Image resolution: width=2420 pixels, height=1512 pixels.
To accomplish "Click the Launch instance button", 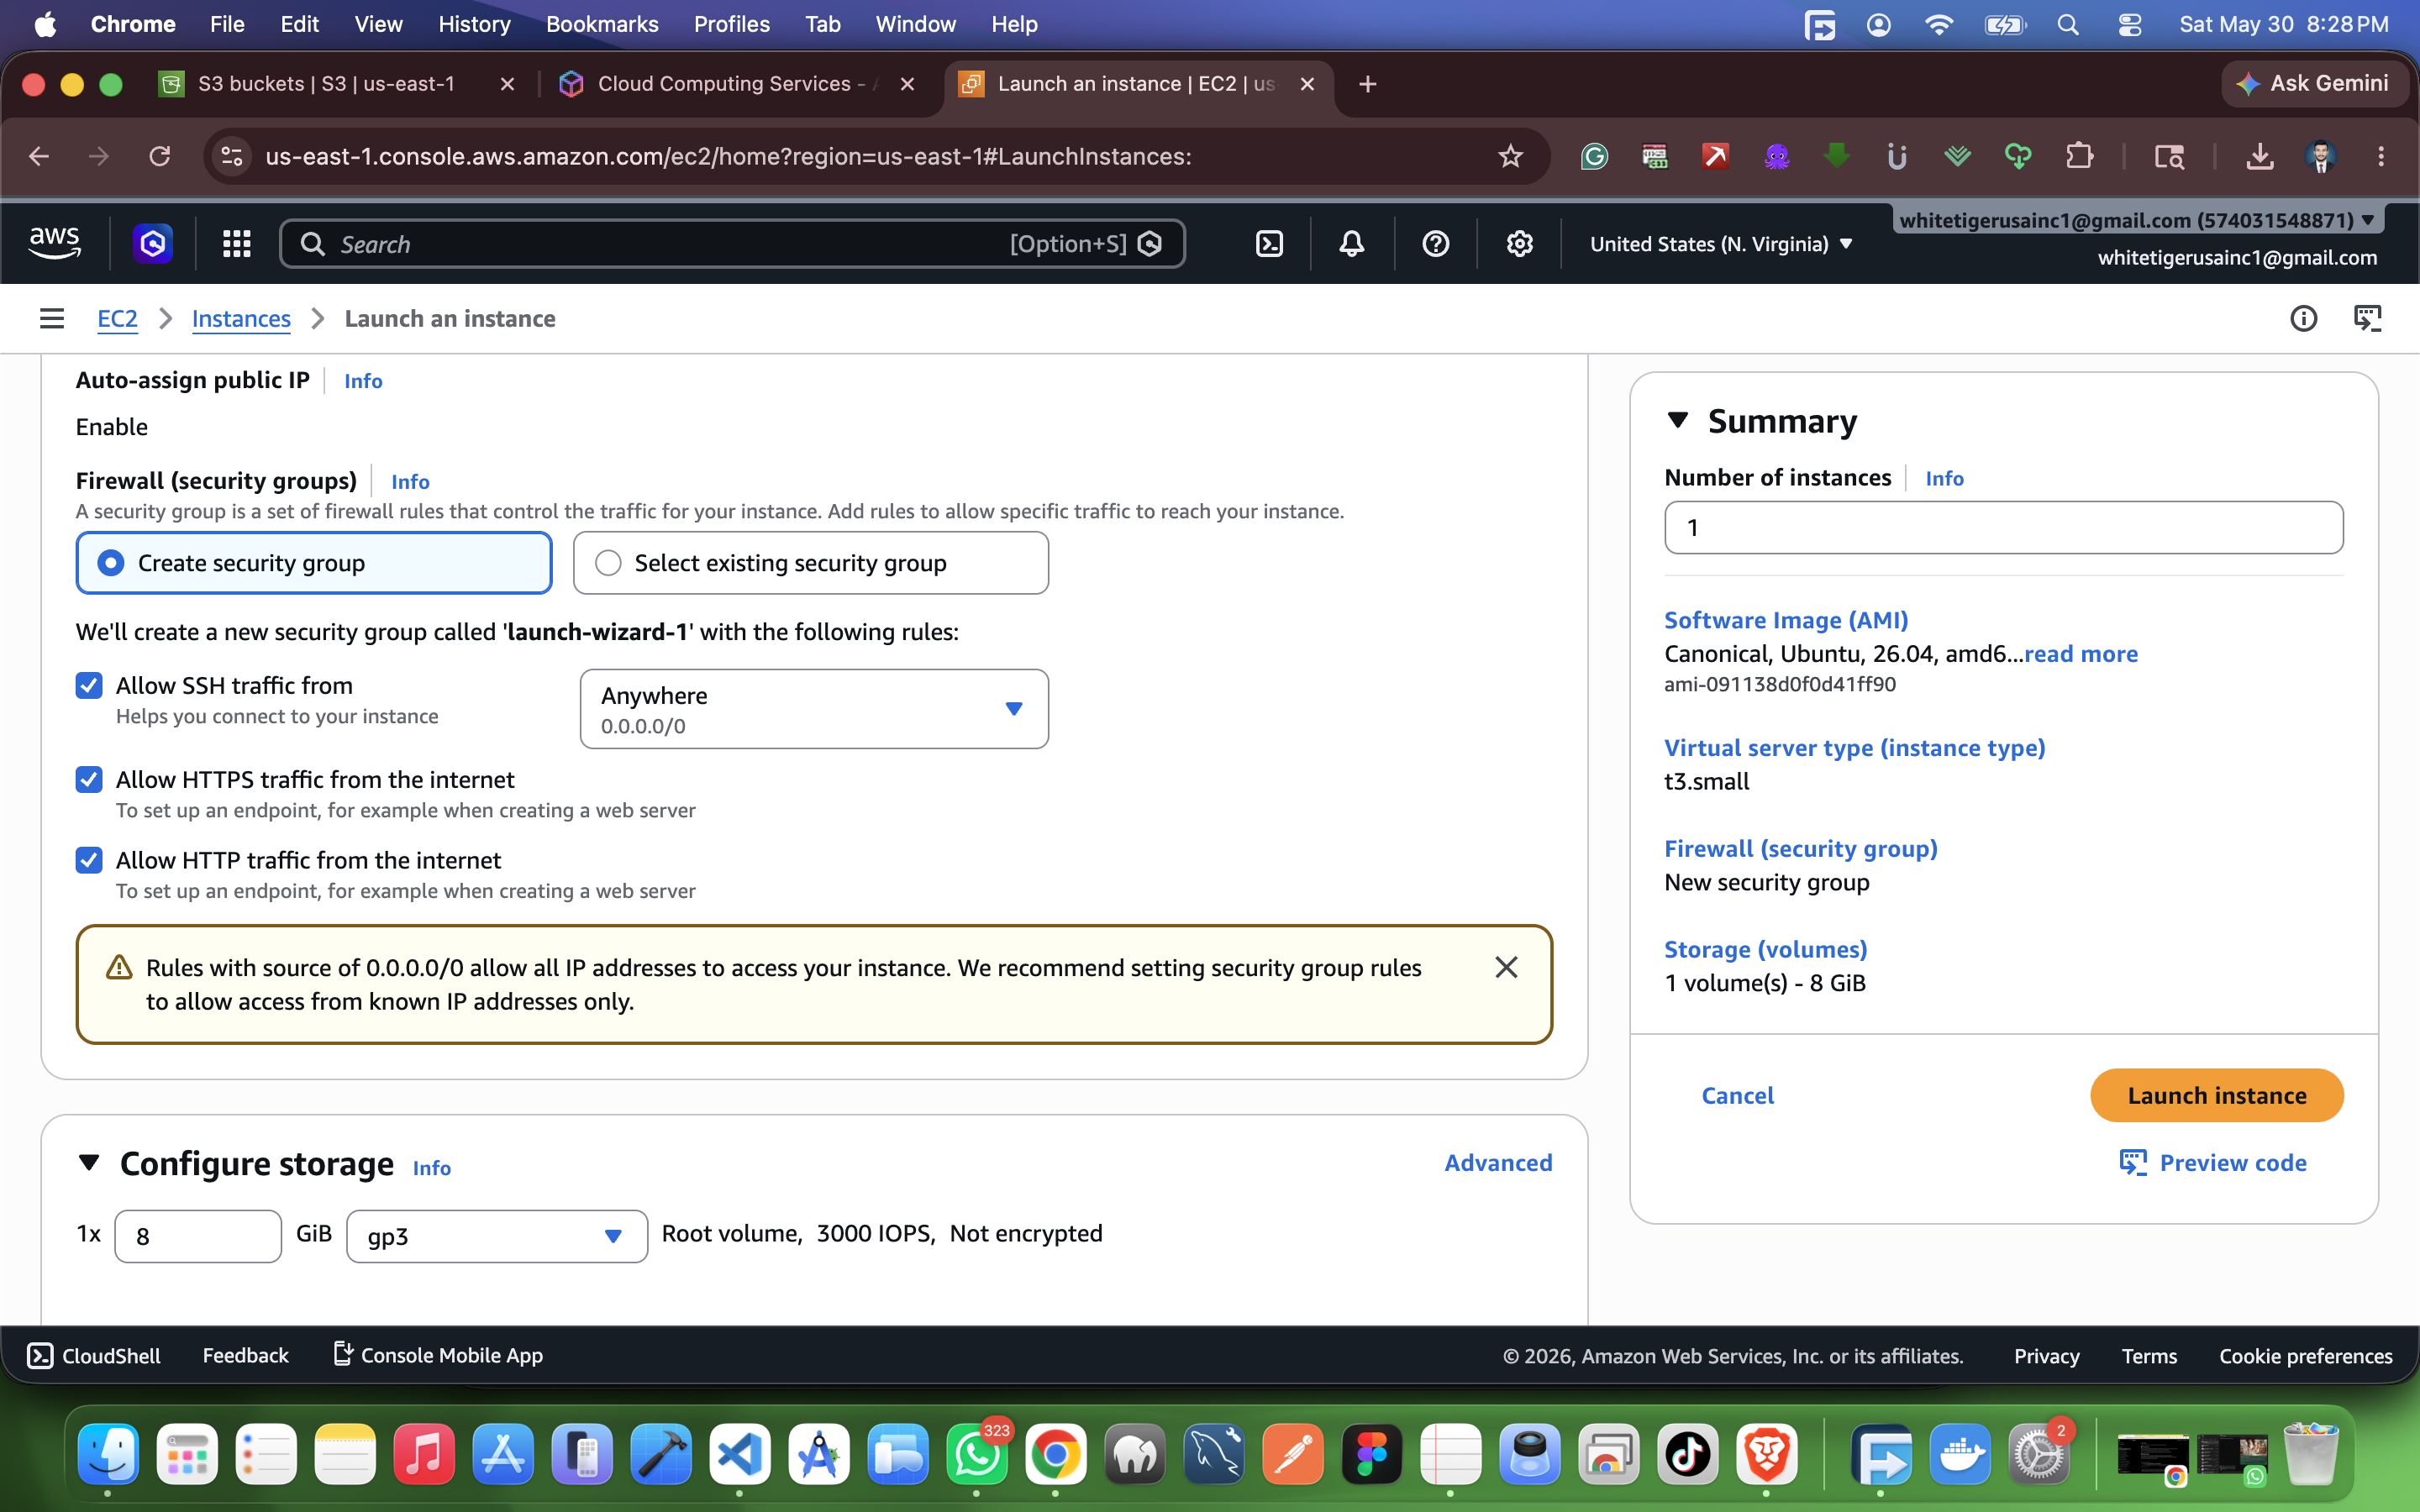I will coord(2217,1095).
